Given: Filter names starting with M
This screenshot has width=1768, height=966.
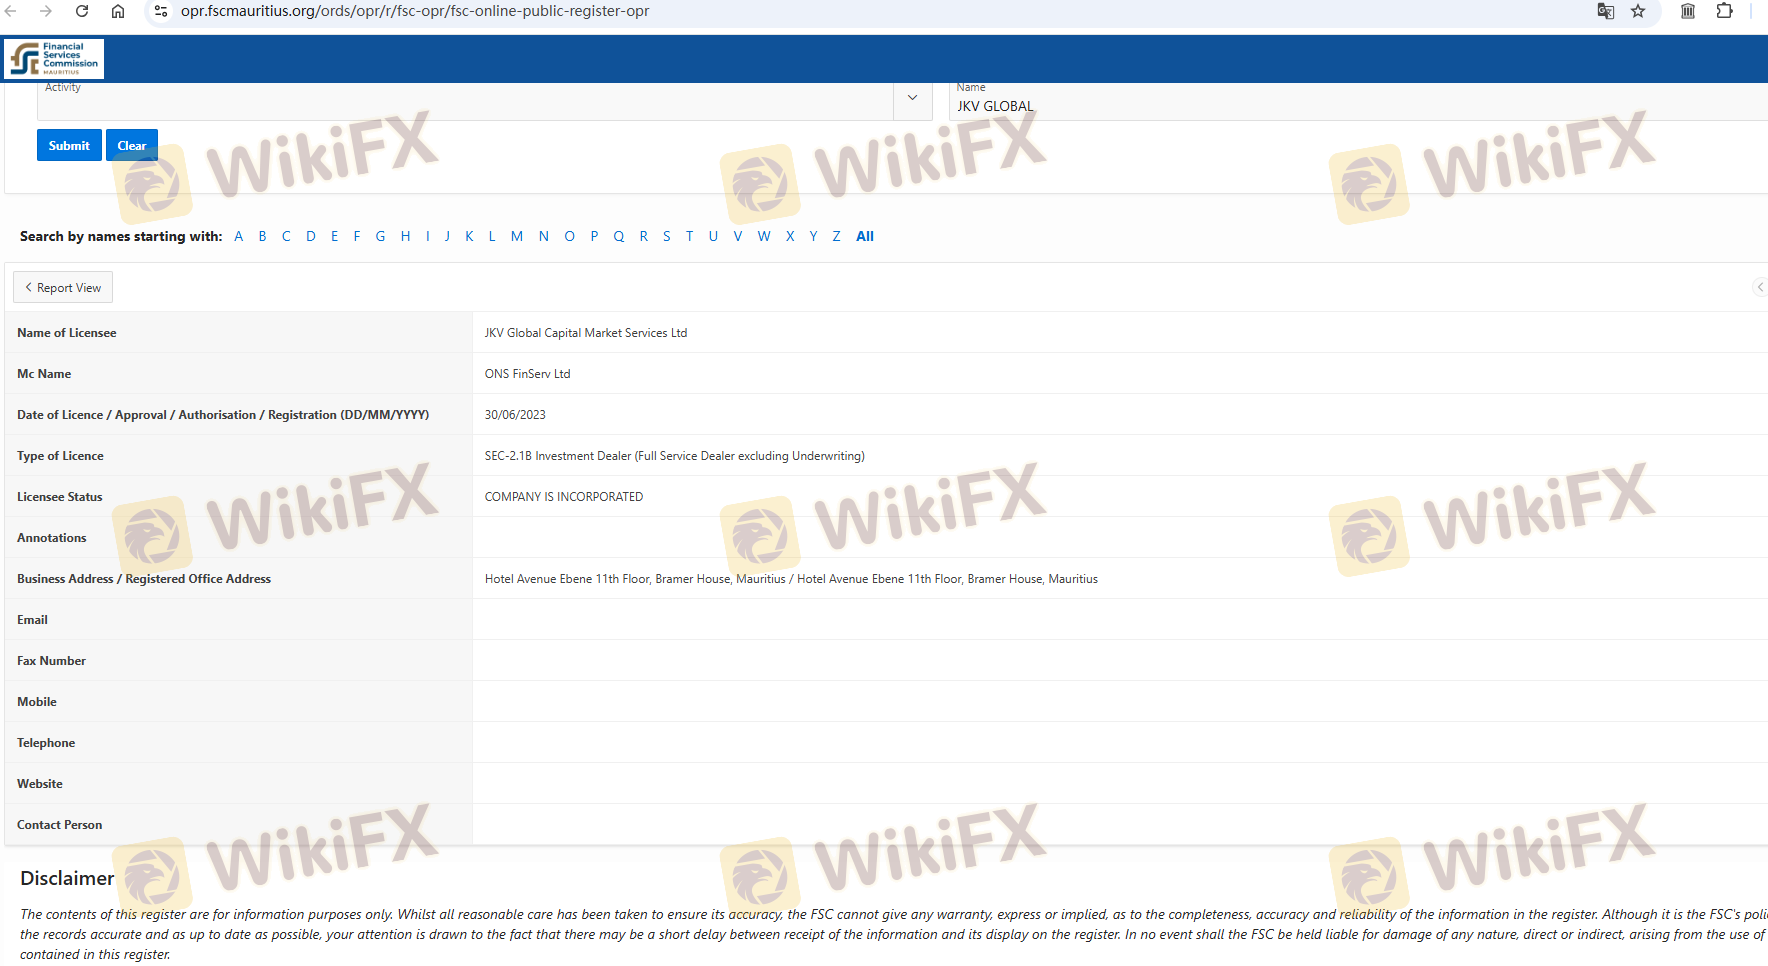Looking at the screenshot, I should [517, 236].
